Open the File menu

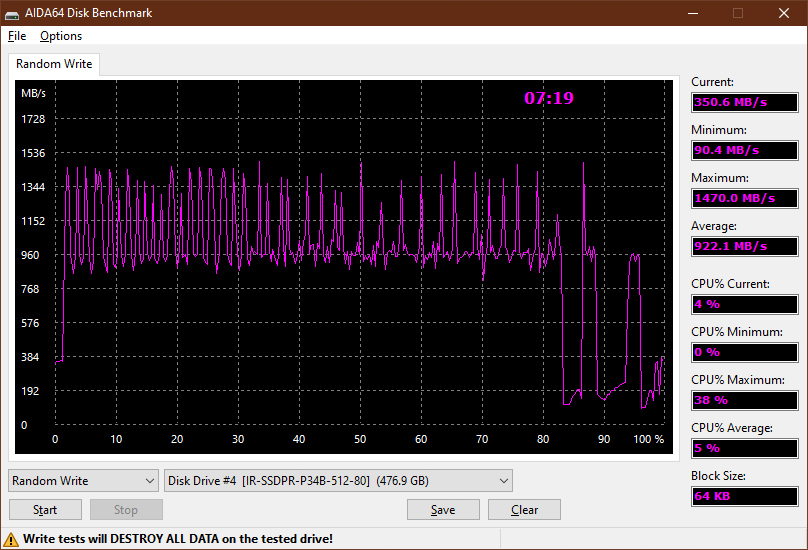point(17,36)
